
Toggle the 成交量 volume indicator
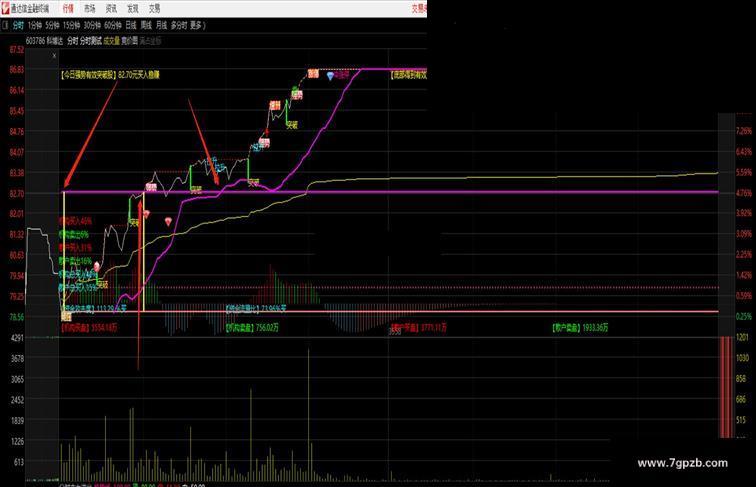(x=111, y=41)
